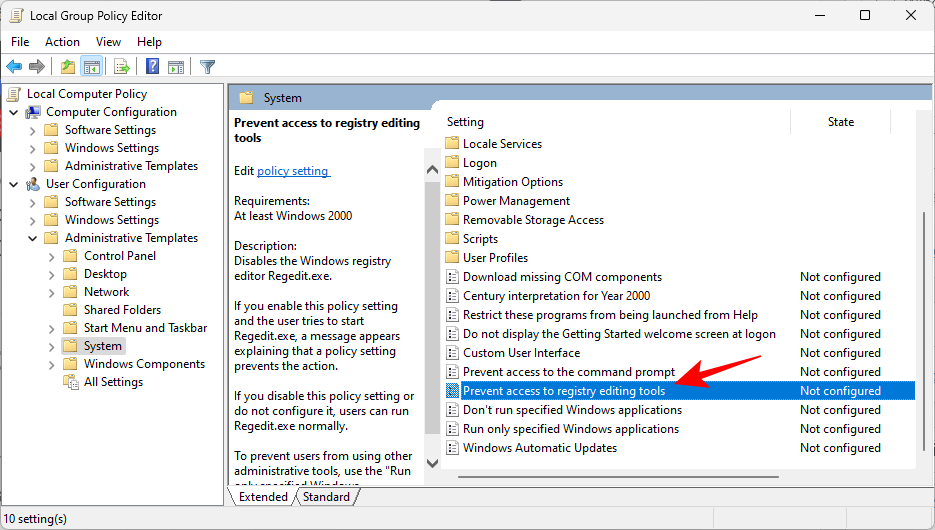The height and width of the screenshot is (530, 935).
Task: Click the System folder icon in header
Action: coord(246,98)
